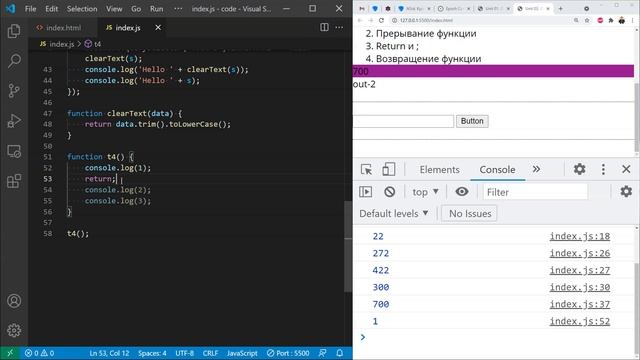
Task: Open the Go menu
Action: (x=136, y=9)
